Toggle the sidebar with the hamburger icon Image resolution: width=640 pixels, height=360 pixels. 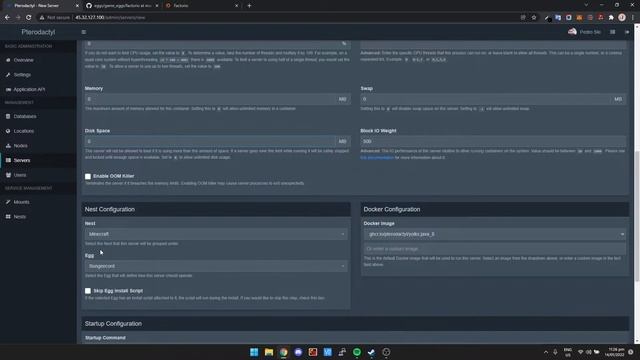point(84,32)
